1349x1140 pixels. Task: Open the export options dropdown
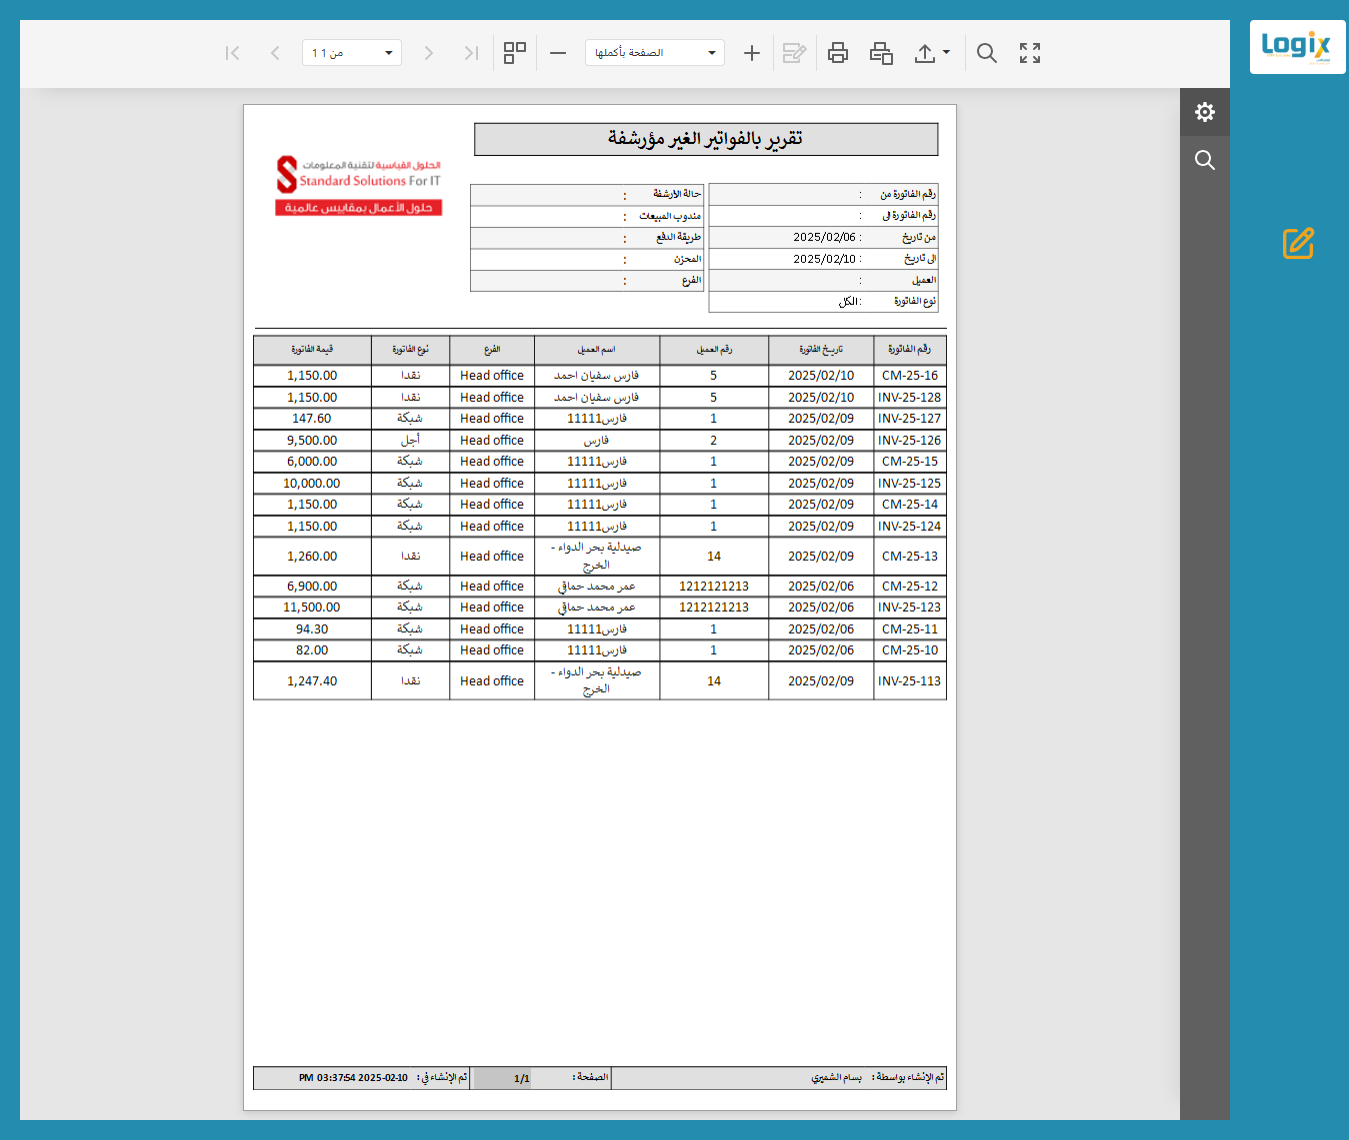click(932, 53)
